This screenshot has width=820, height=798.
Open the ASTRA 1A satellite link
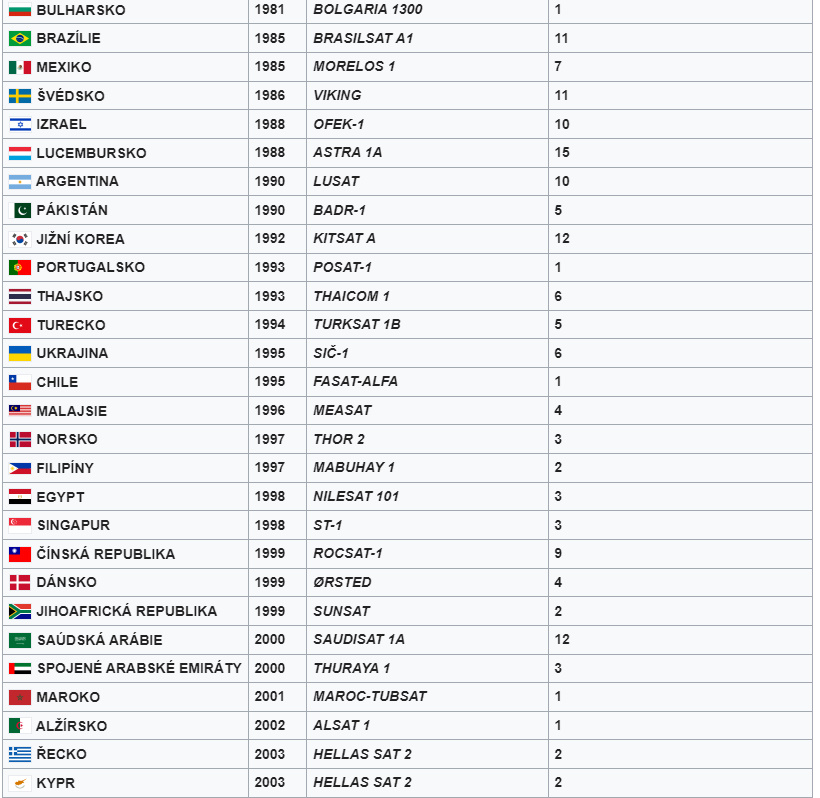[x=347, y=153]
